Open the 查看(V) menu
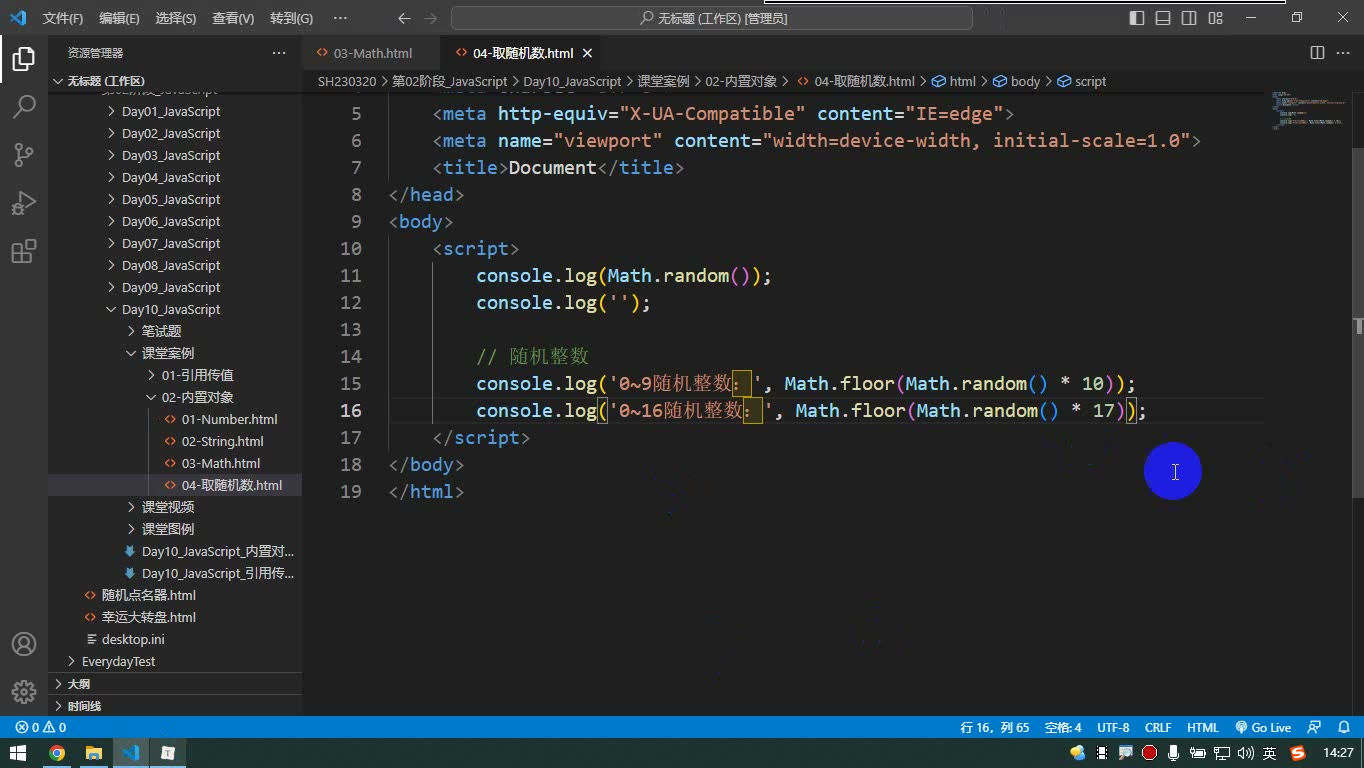The image size is (1364, 768). pos(233,18)
